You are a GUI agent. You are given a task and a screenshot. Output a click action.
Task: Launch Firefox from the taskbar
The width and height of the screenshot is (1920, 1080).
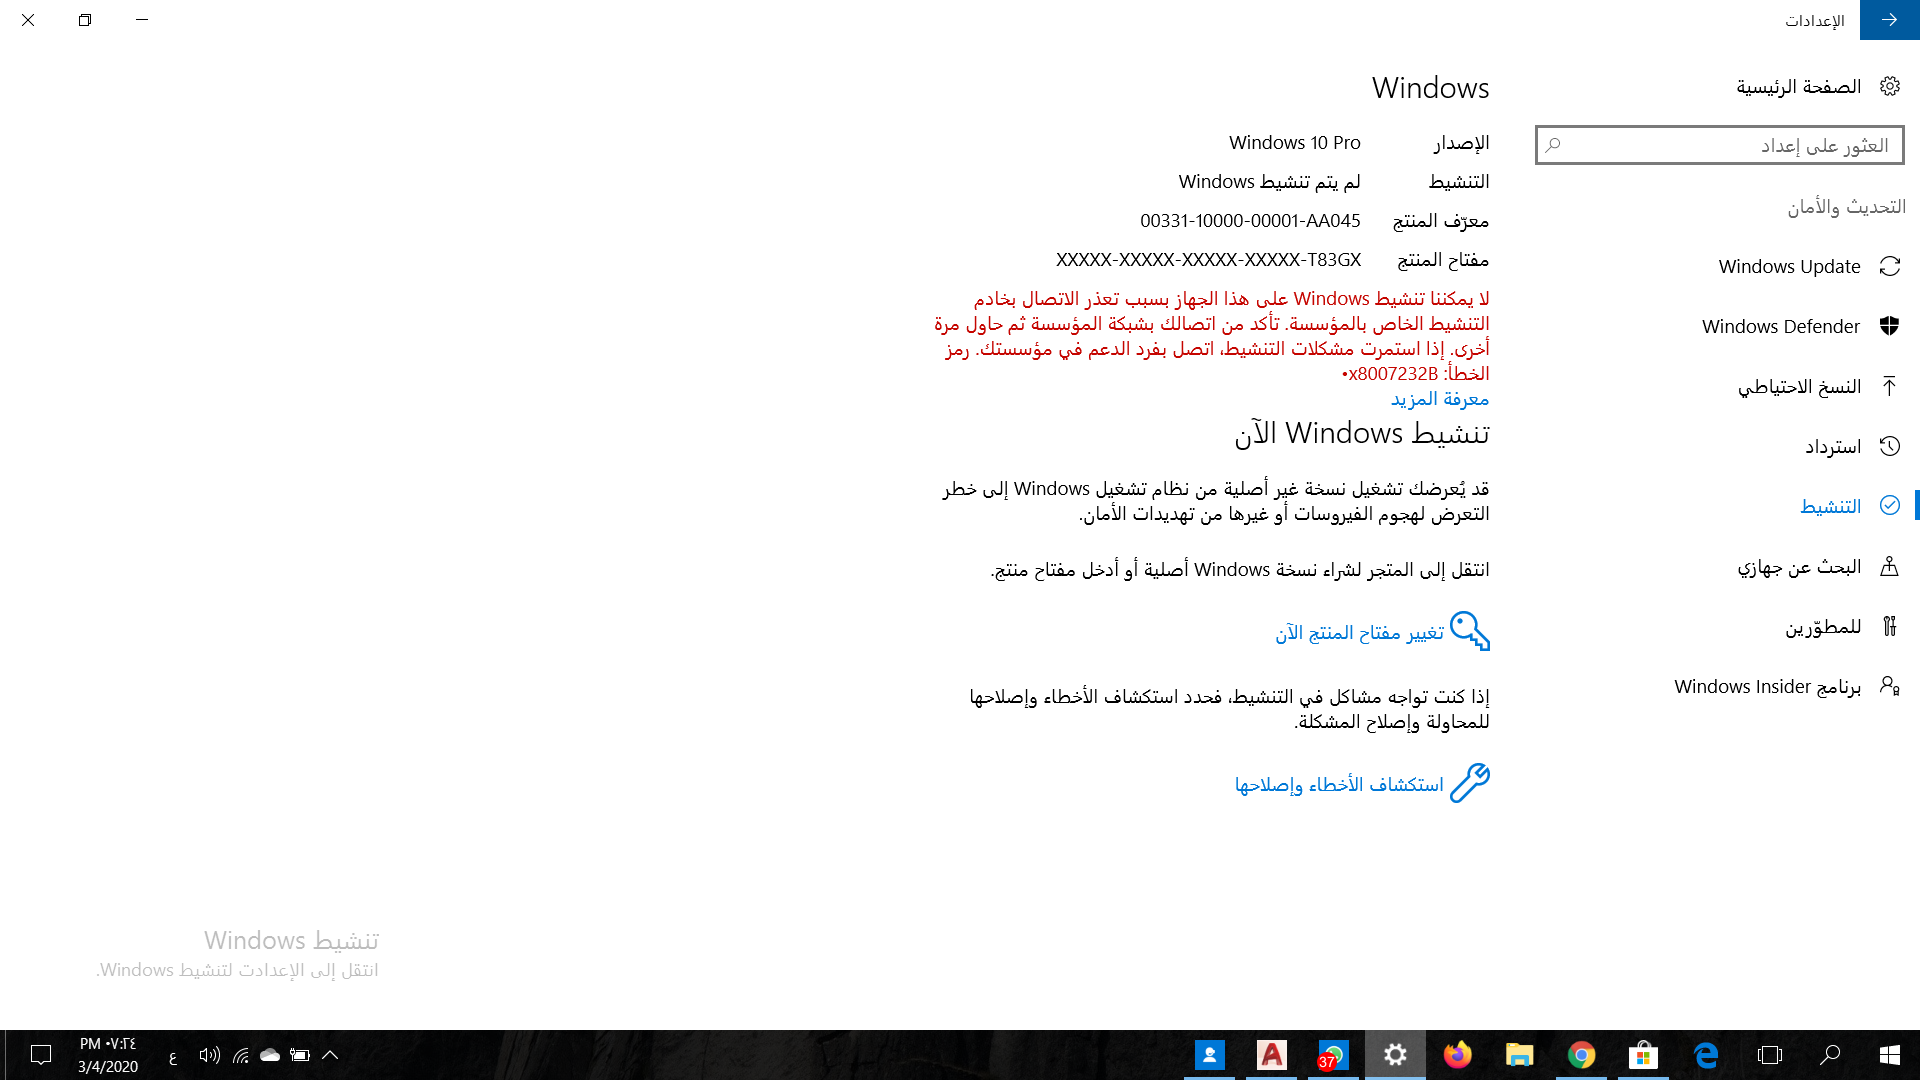1457,1055
